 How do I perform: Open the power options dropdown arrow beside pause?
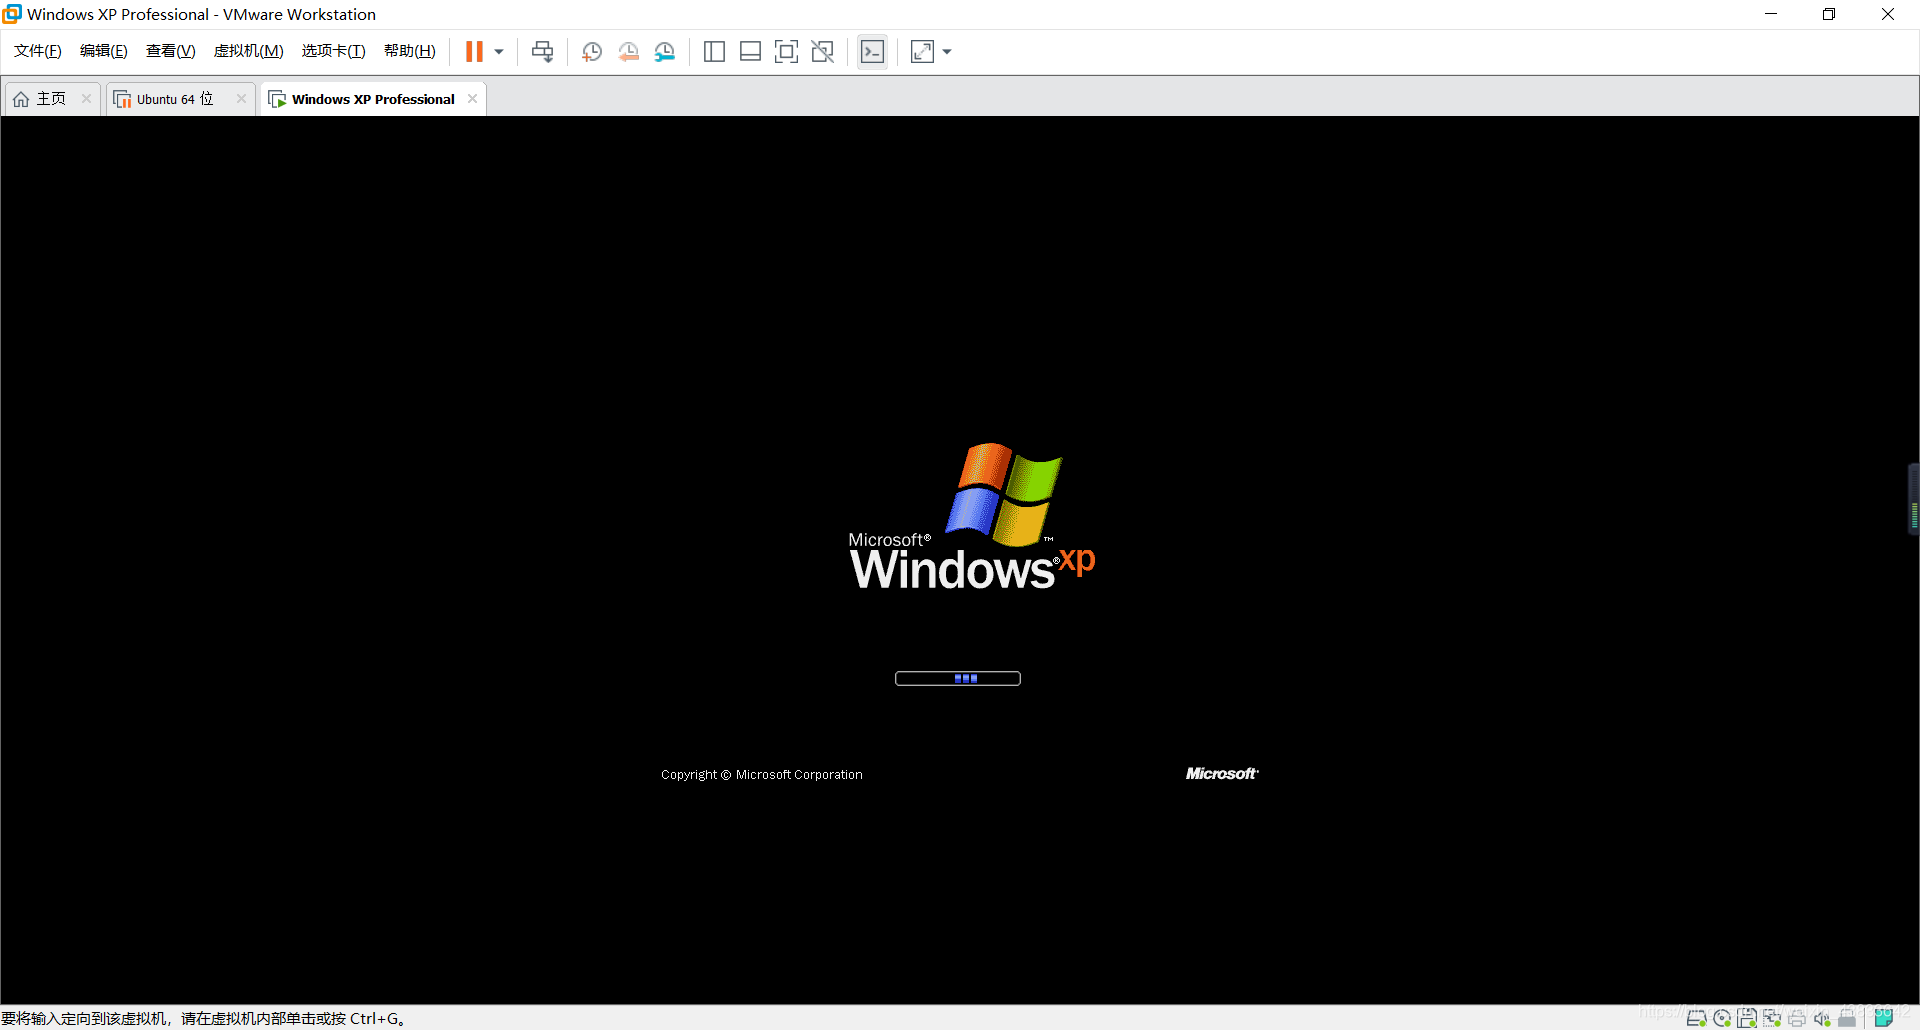[x=499, y=52]
